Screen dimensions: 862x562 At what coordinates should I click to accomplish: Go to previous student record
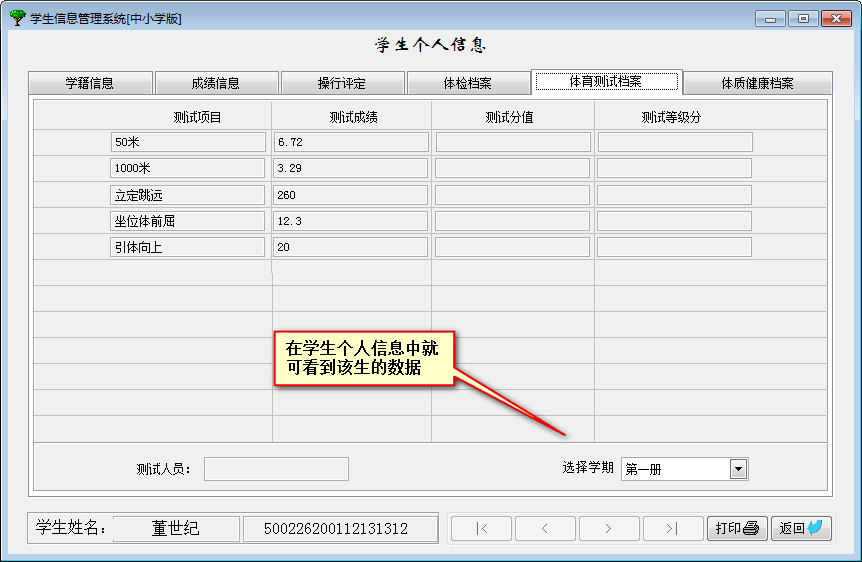click(545, 528)
